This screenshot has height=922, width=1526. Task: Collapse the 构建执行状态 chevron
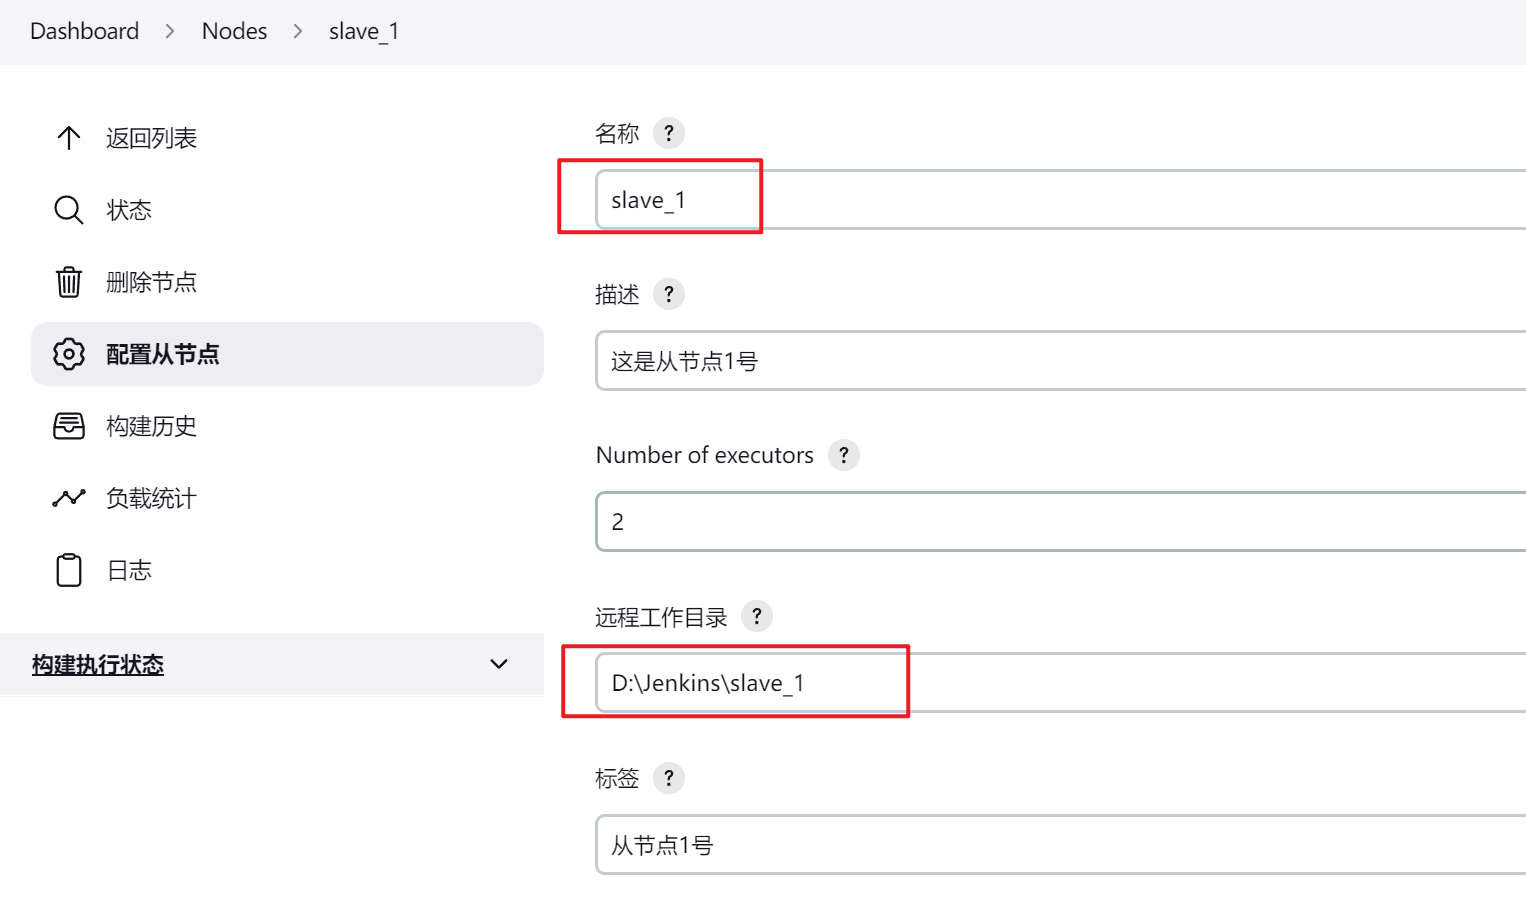pyautogui.click(x=499, y=664)
